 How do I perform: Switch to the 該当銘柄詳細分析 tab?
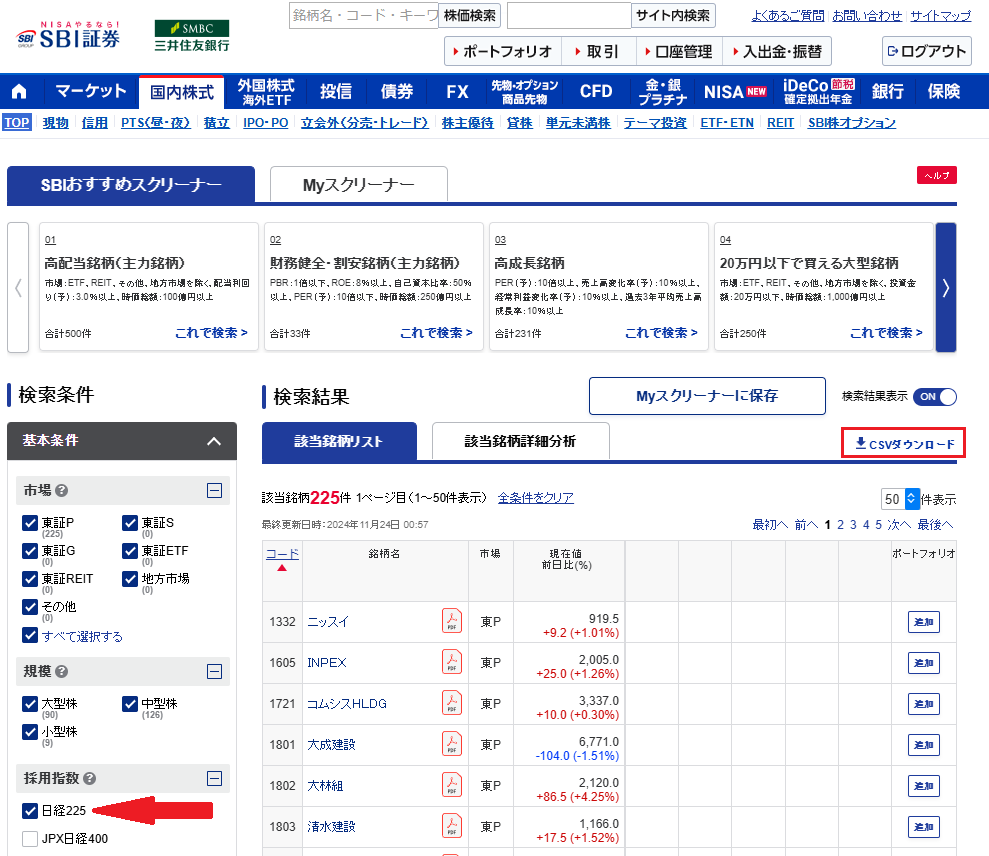pos(520,440)
